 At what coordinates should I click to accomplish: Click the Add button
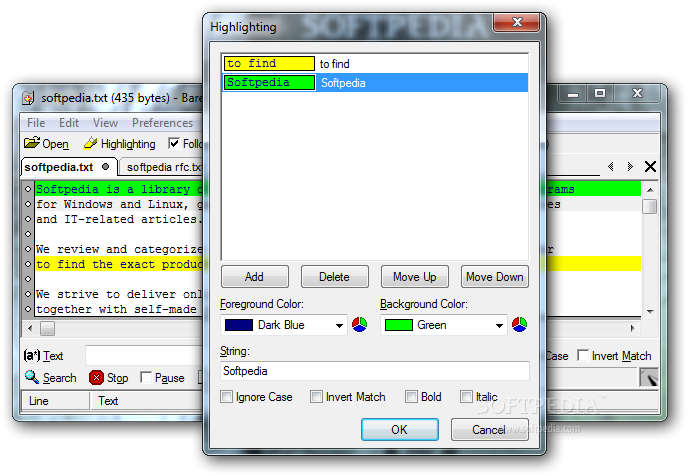[254, 277]
